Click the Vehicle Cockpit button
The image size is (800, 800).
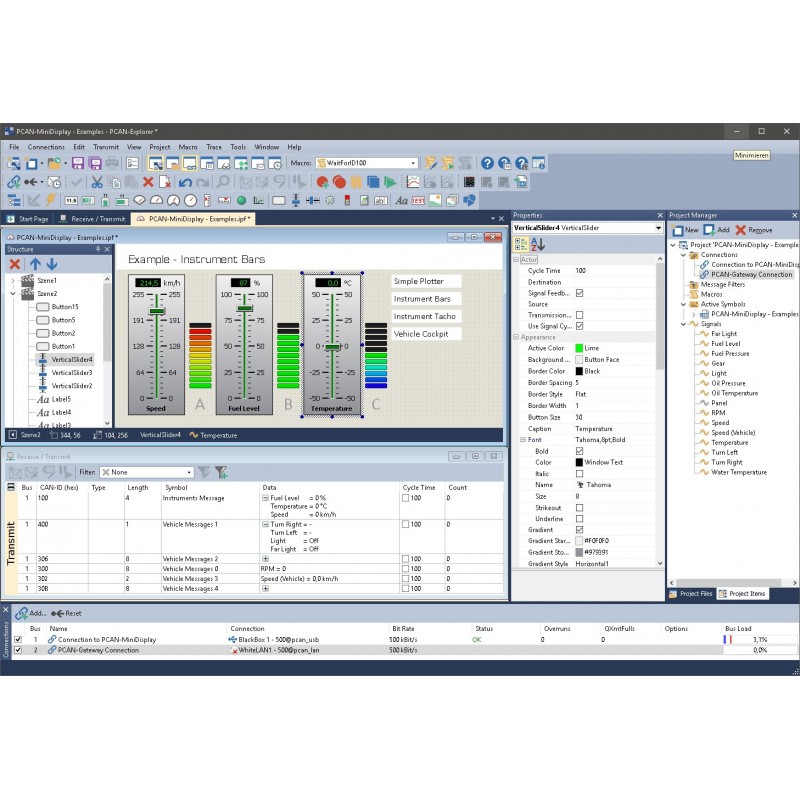click(426, 334)
